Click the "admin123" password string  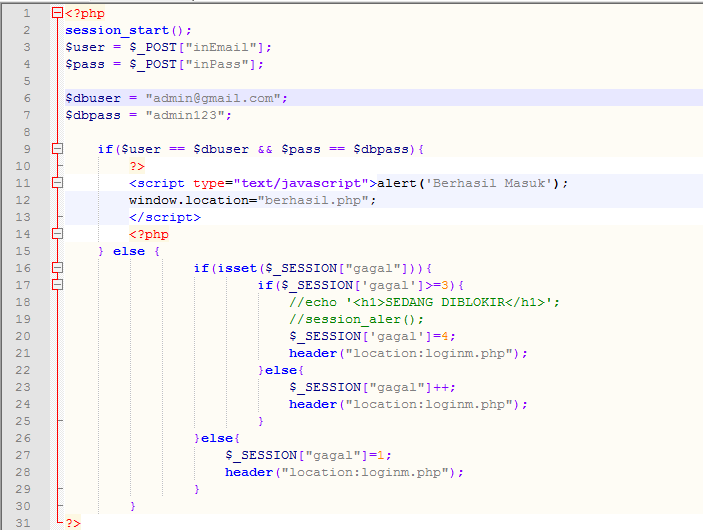(x=185, y=115)
